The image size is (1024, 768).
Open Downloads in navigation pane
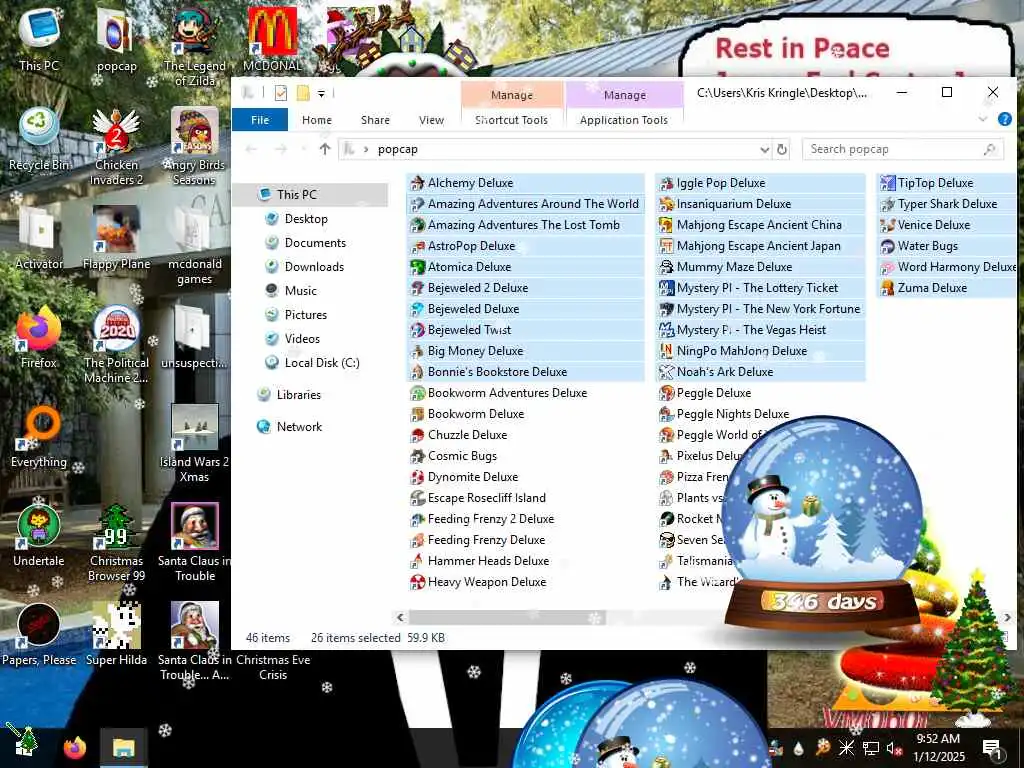tap(313, 266)
